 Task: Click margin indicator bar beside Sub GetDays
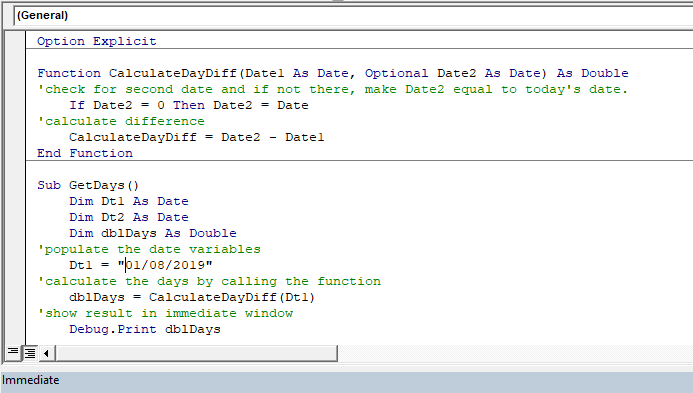point(15,185)
